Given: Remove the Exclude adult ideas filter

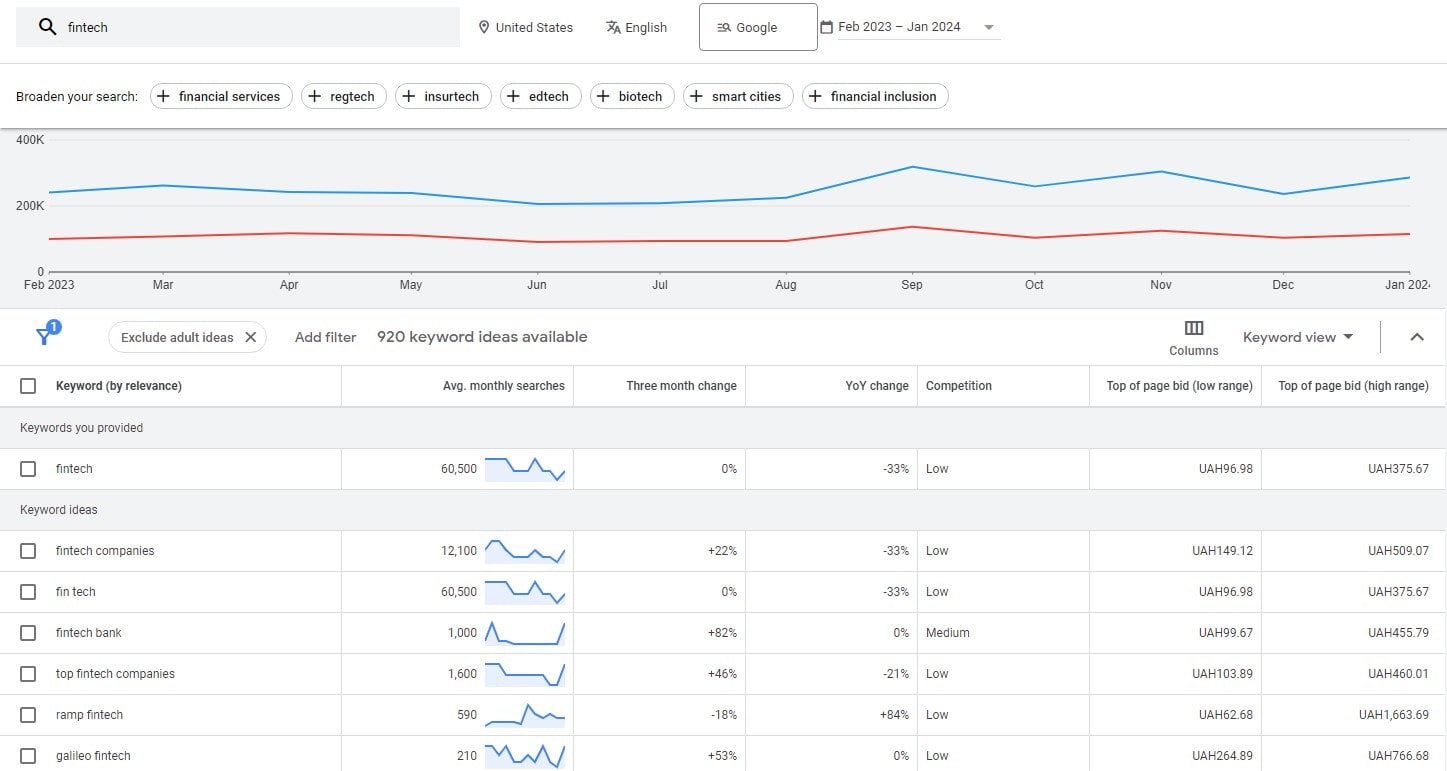Looking at the screenshot, I should pyautogui.click(x=250, y=337).
